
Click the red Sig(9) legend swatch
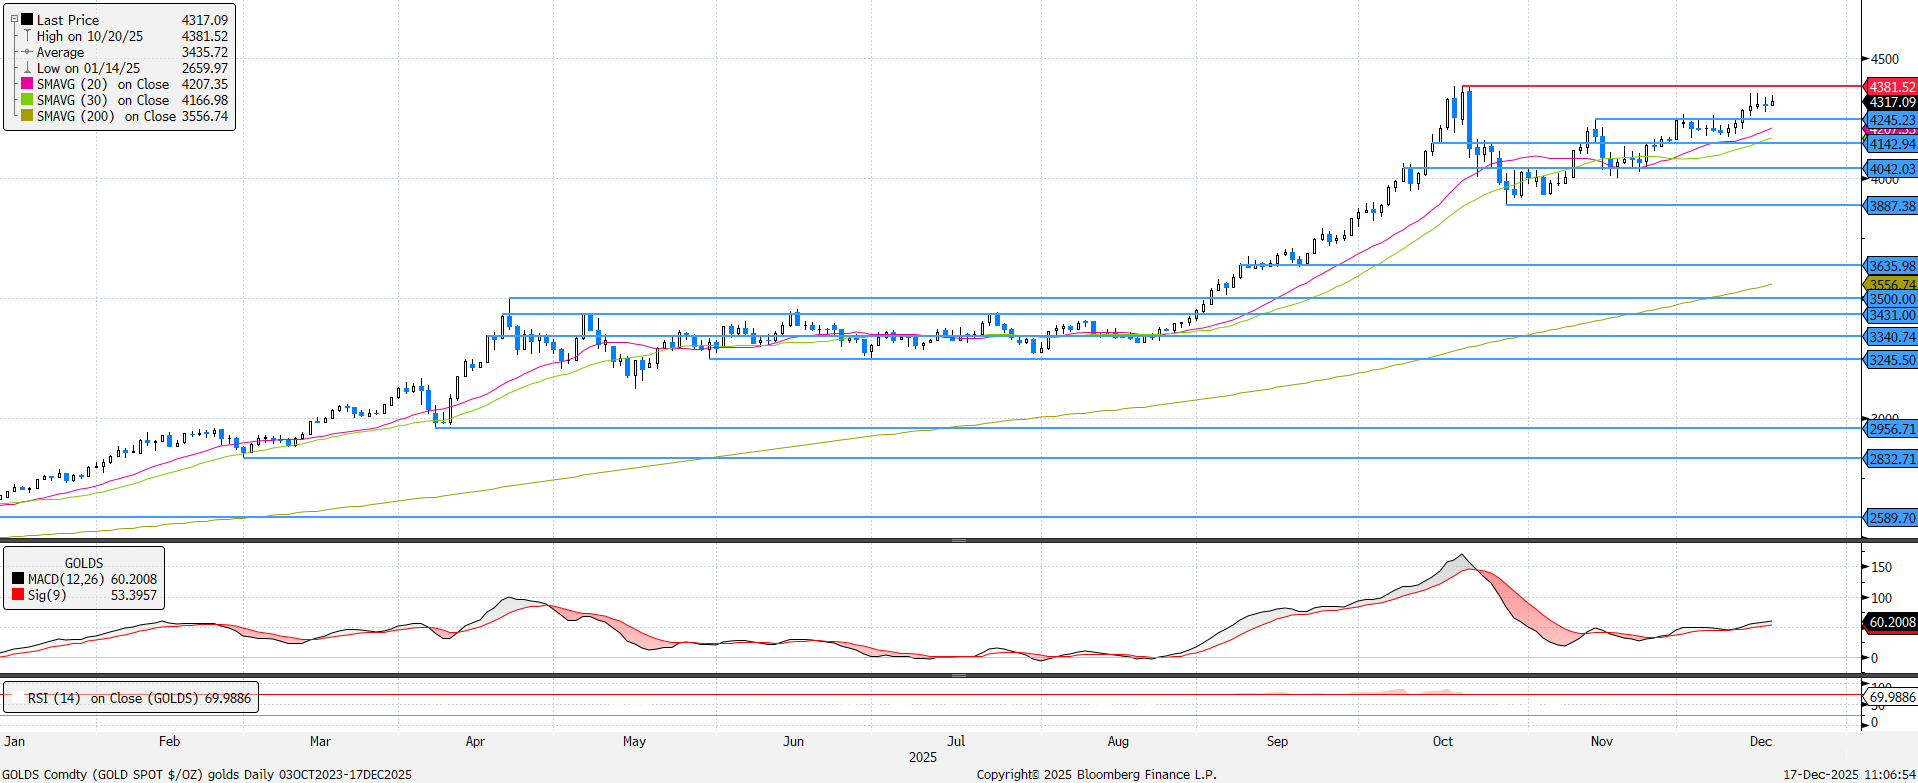(x=18, y=595)
